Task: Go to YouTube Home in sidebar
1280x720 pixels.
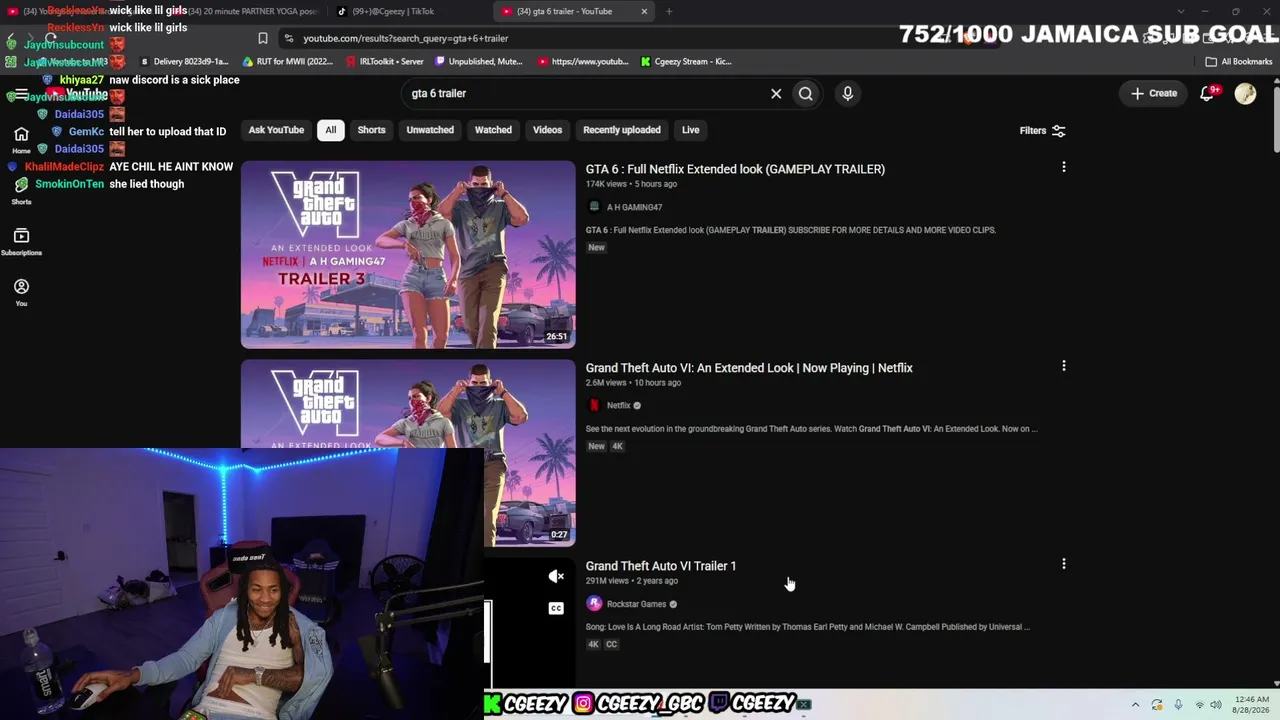Action: pos(21,141)
